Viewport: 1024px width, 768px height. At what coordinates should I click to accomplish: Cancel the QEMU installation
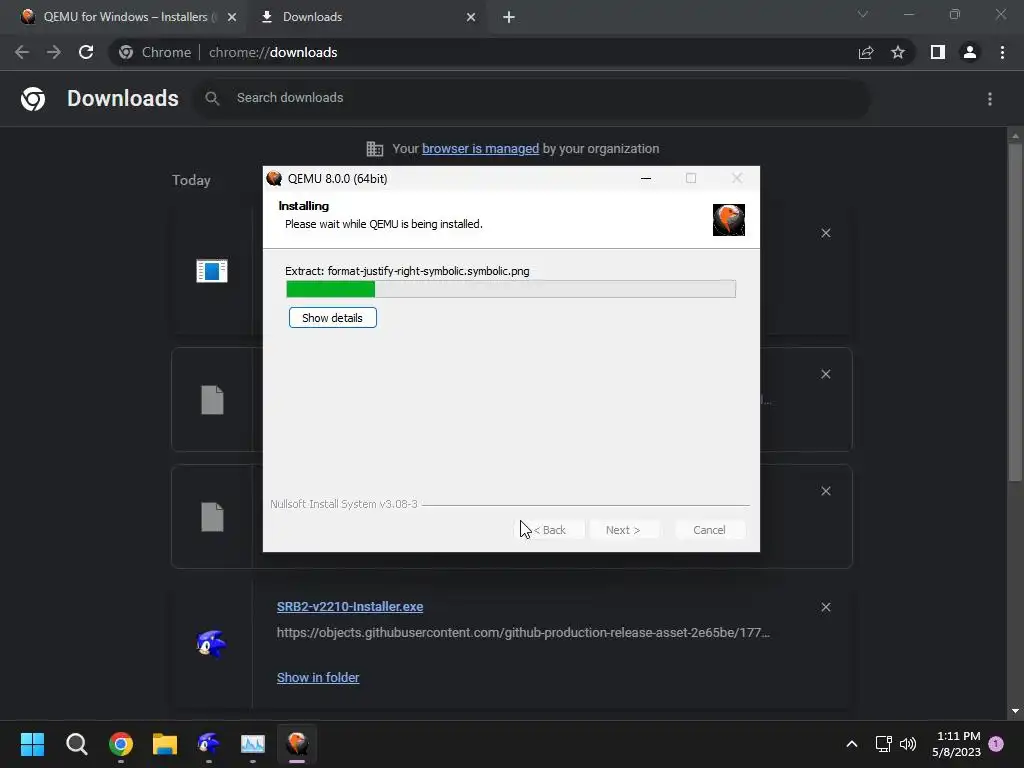[709, 530]
